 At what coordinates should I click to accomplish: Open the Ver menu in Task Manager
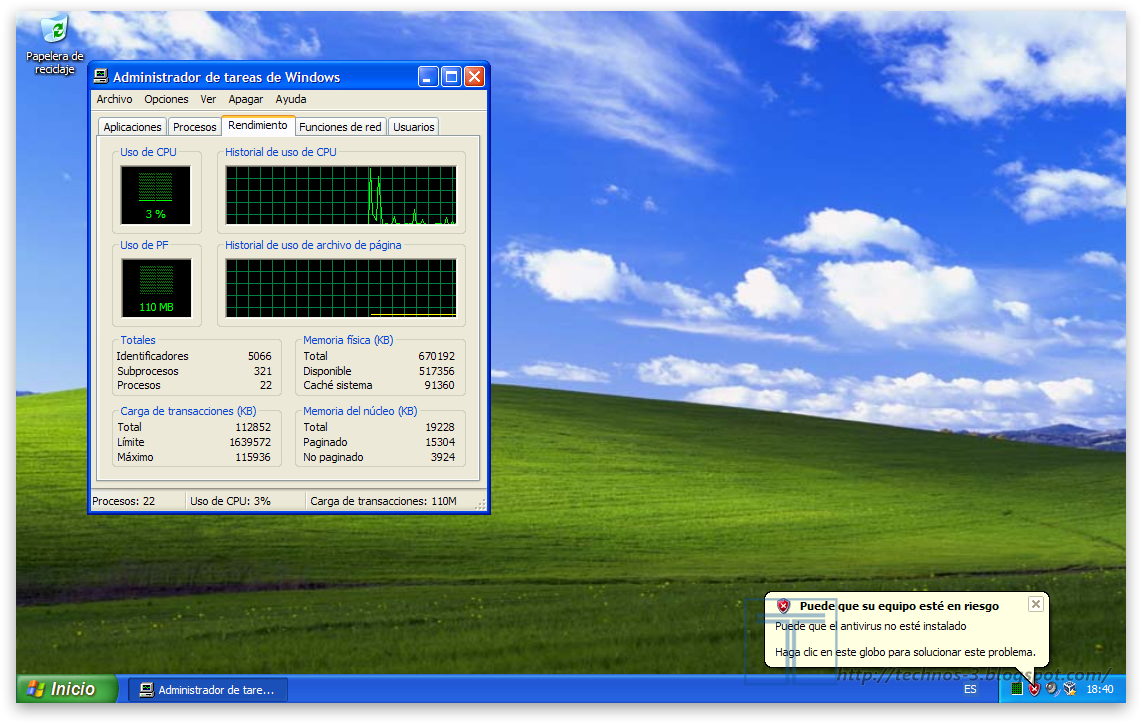tap(208, 99)
